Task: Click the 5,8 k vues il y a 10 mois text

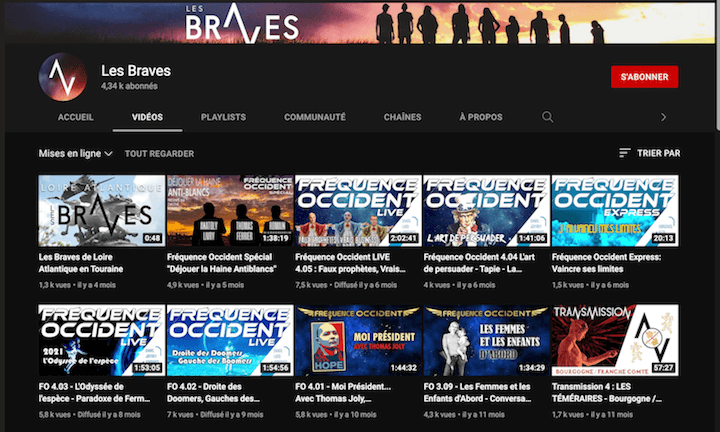Action: [336, 415]
